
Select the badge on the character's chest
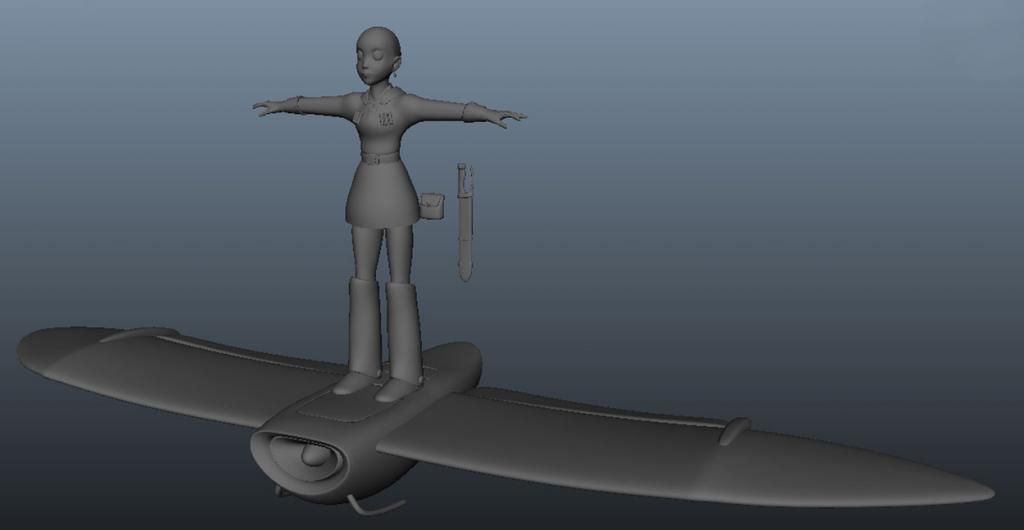click(387, 119)
